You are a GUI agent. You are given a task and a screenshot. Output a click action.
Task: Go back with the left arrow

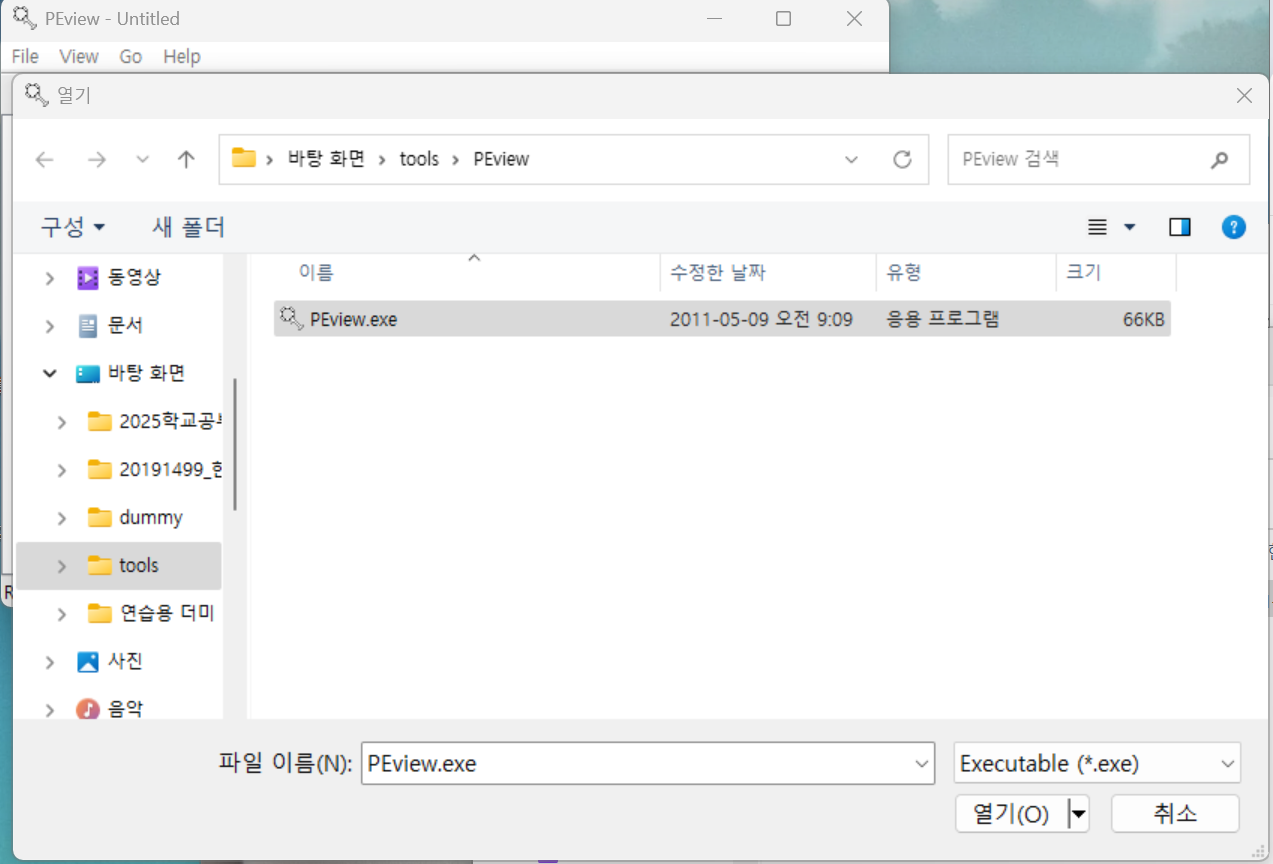(44, 160)
